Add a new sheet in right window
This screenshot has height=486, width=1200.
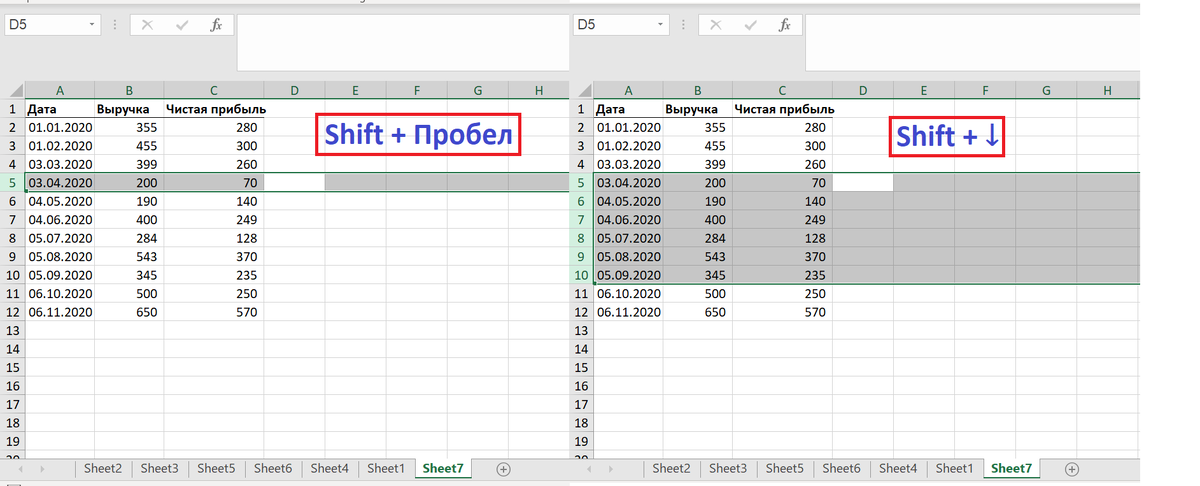tap(1072, 468)
